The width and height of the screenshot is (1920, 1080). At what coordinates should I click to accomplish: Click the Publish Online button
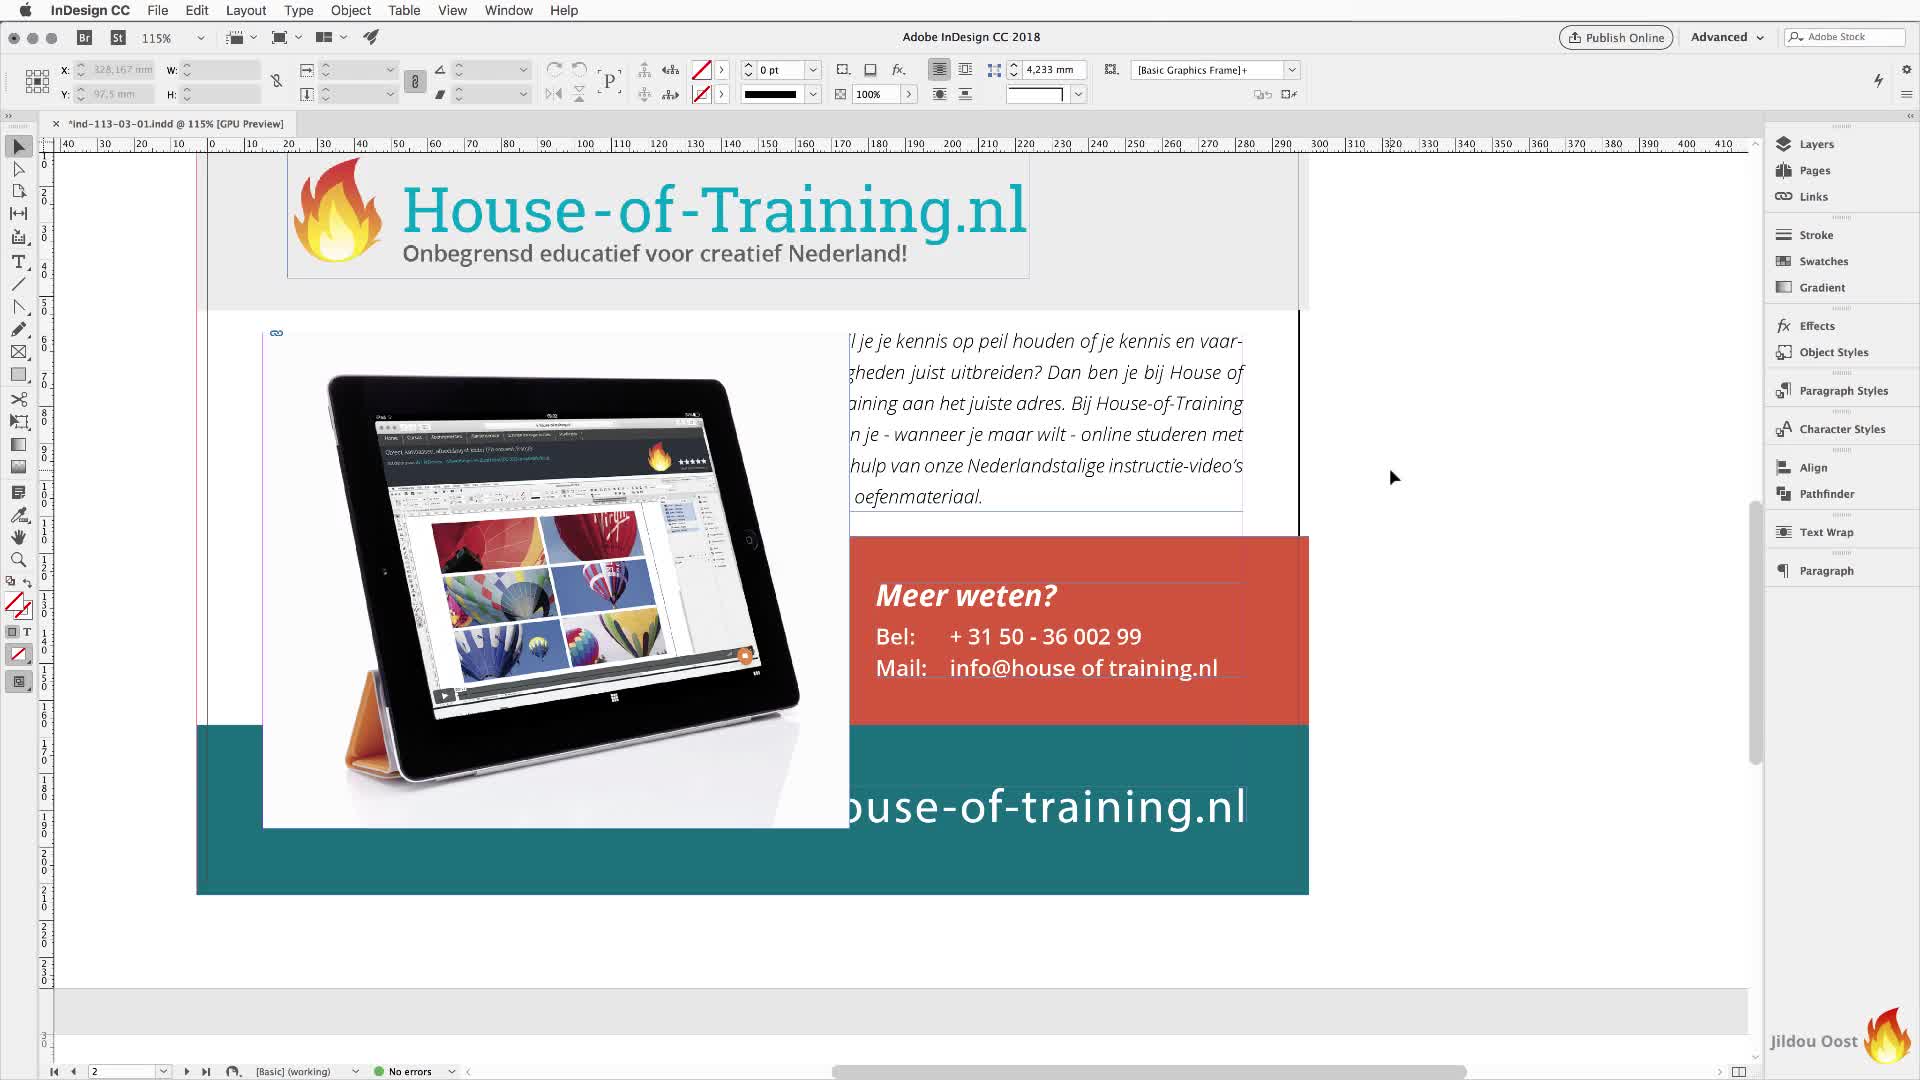[1616, 37]
